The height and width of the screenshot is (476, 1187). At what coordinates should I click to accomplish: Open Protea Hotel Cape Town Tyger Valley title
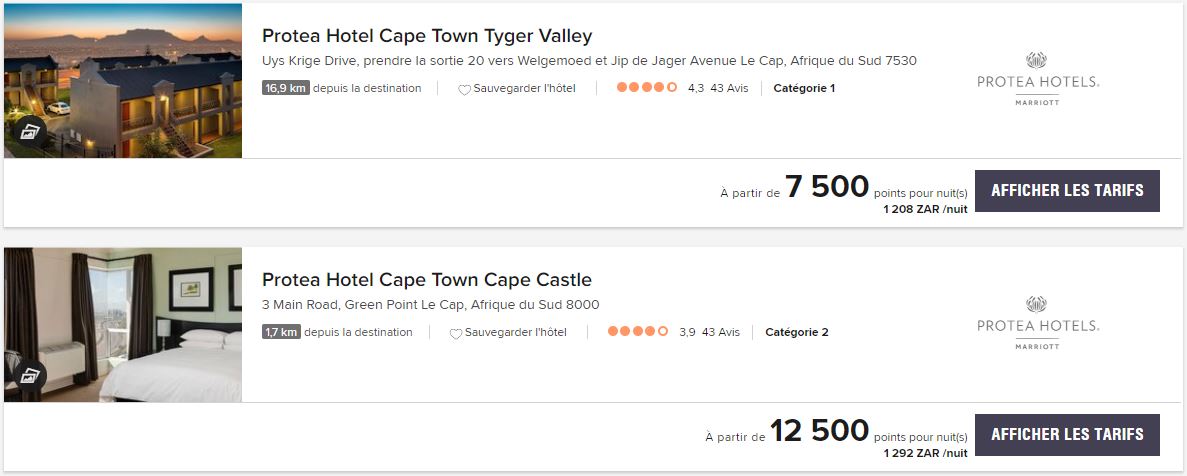427,36
